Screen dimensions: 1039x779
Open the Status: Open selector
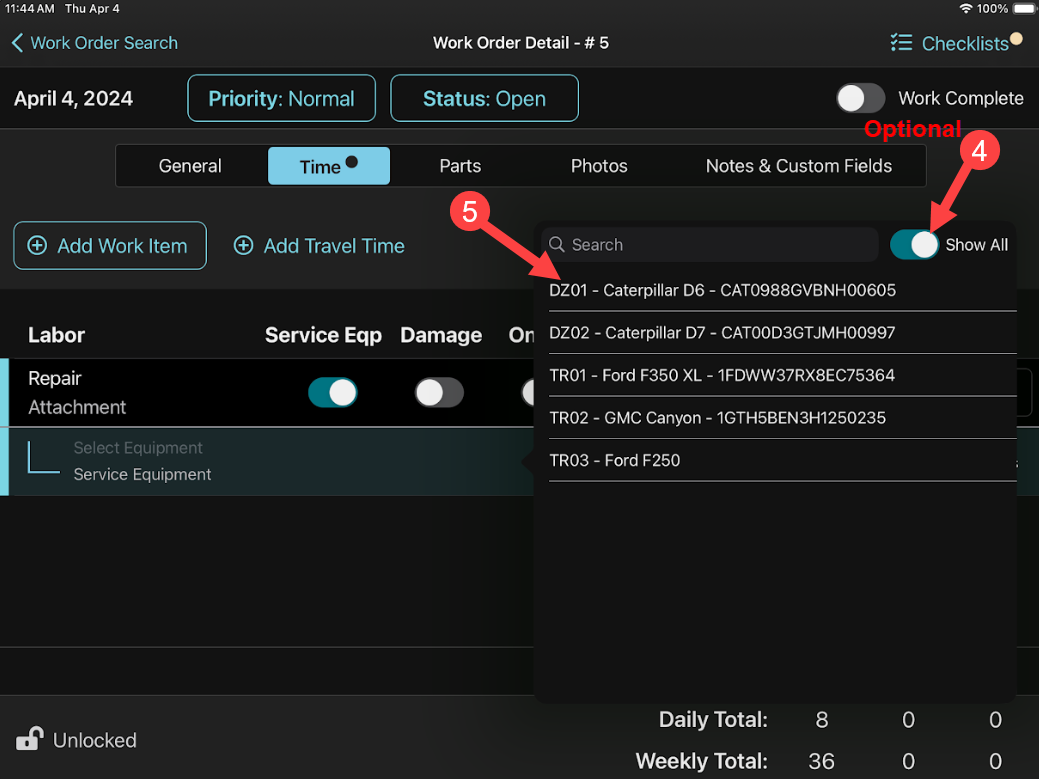click(x=484, y=99)
